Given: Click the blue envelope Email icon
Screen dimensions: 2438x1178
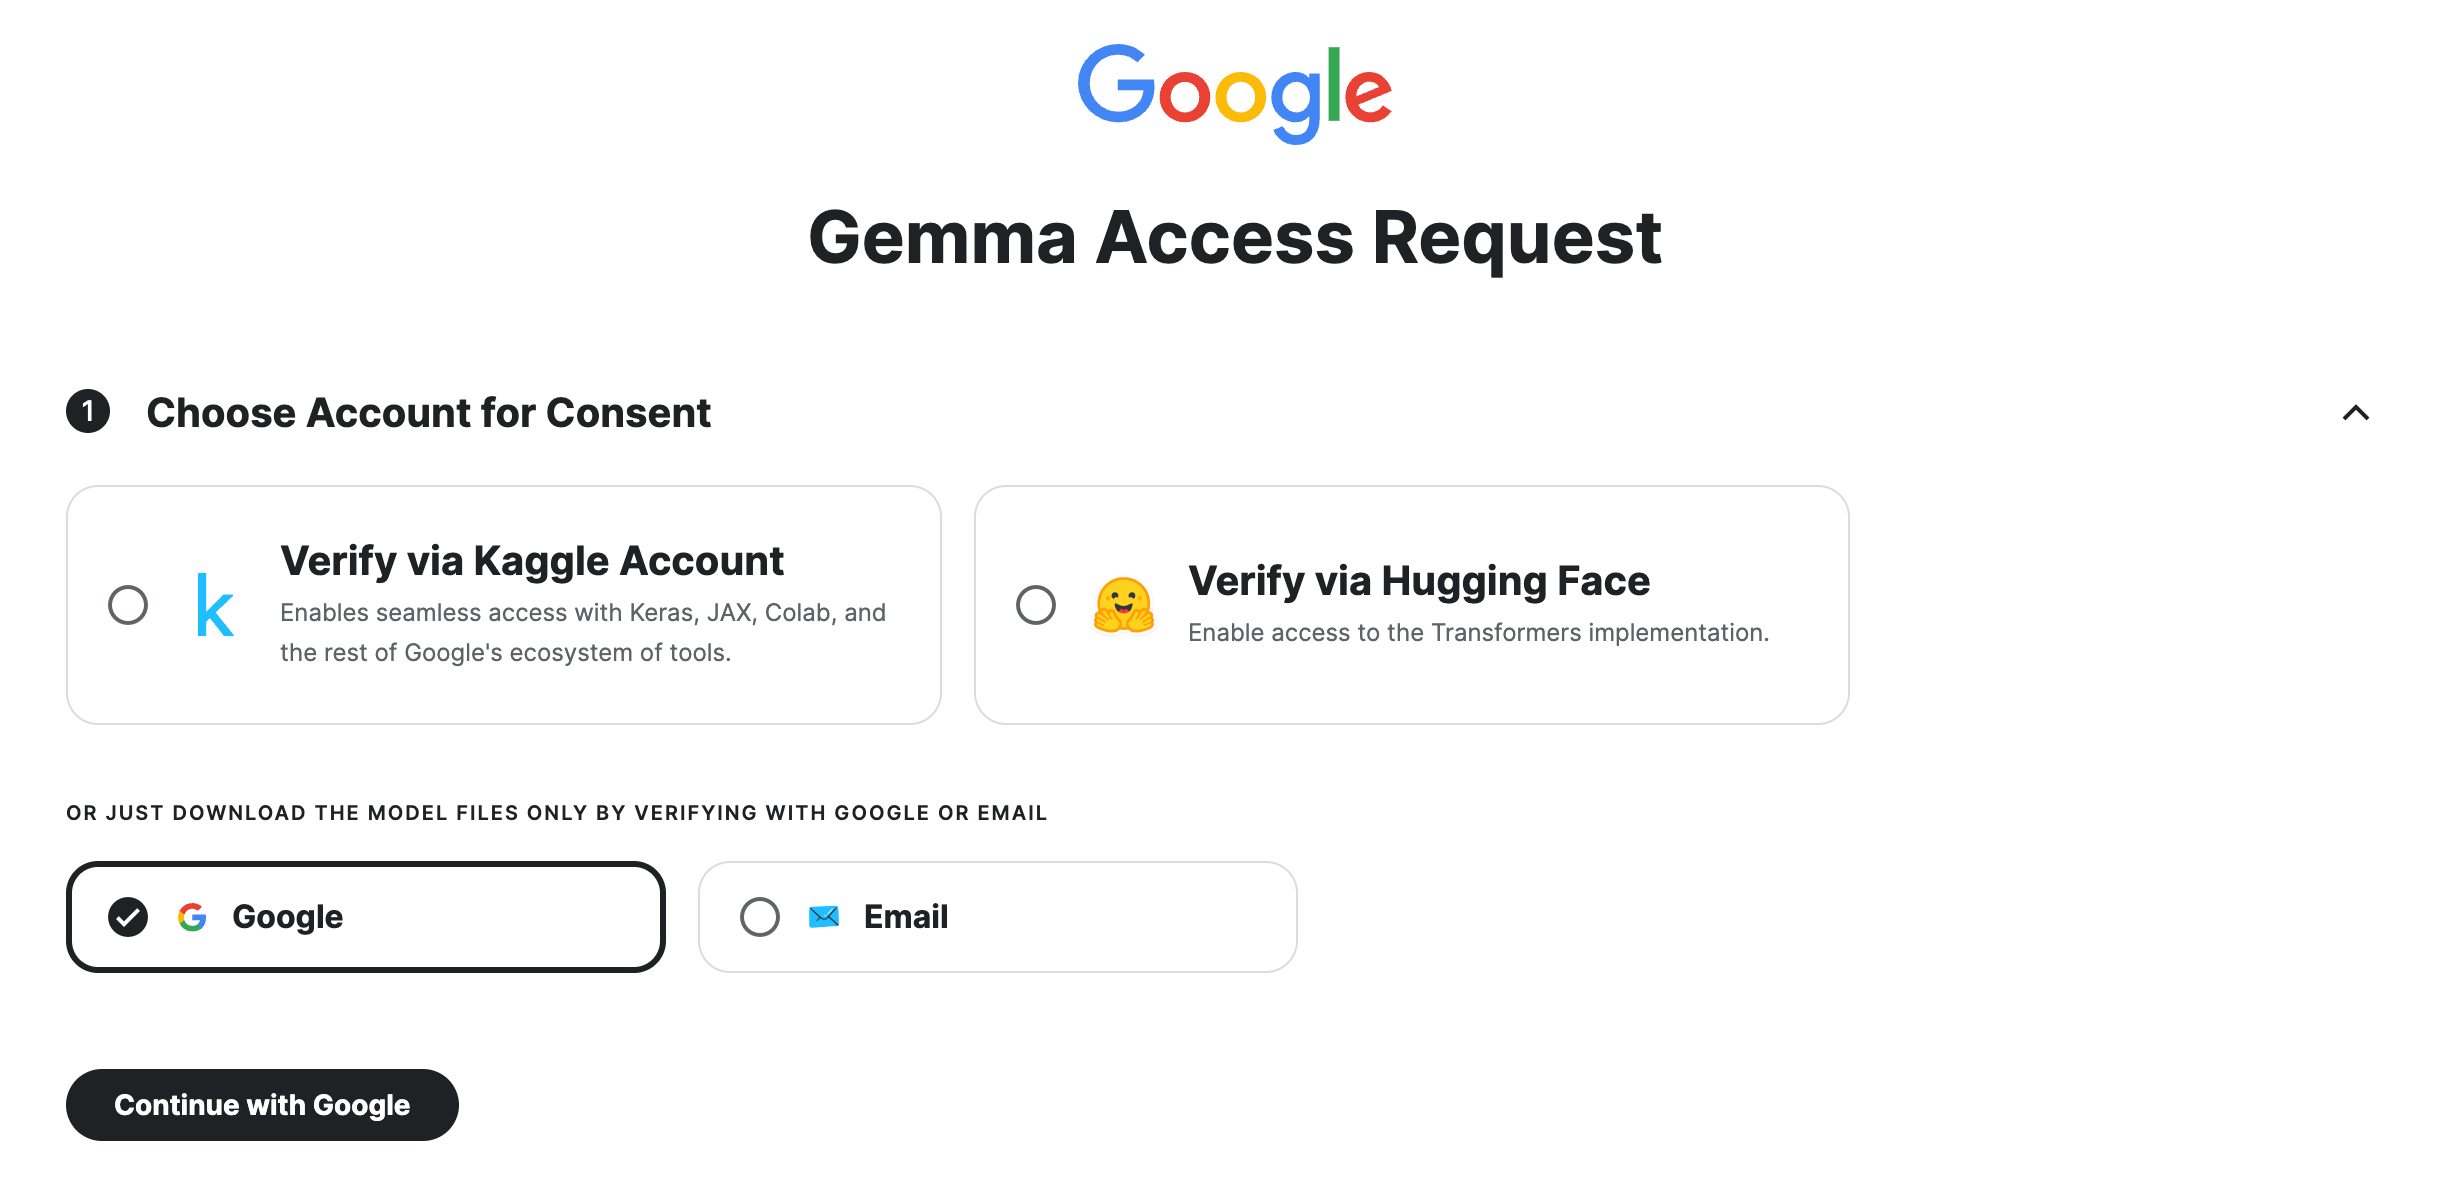Looking at the screenshot, I should coord(823,917).
